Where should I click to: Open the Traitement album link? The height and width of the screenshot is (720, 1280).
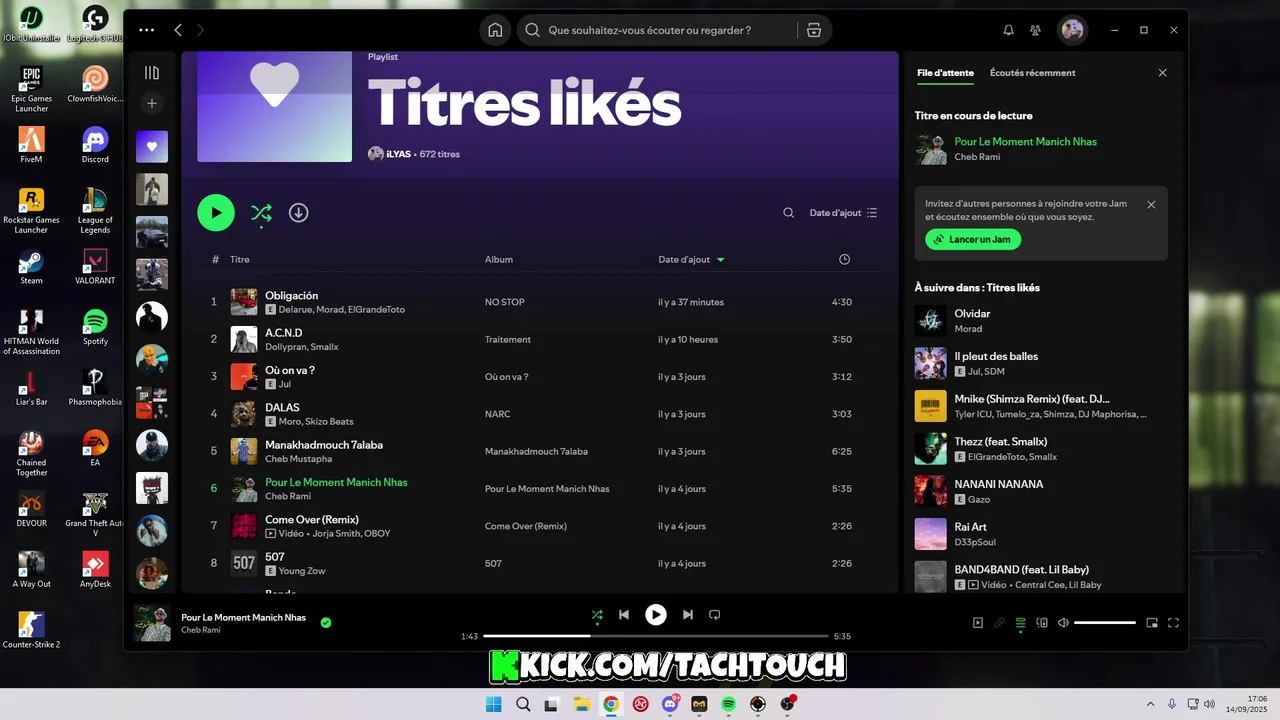coord(508,339)
